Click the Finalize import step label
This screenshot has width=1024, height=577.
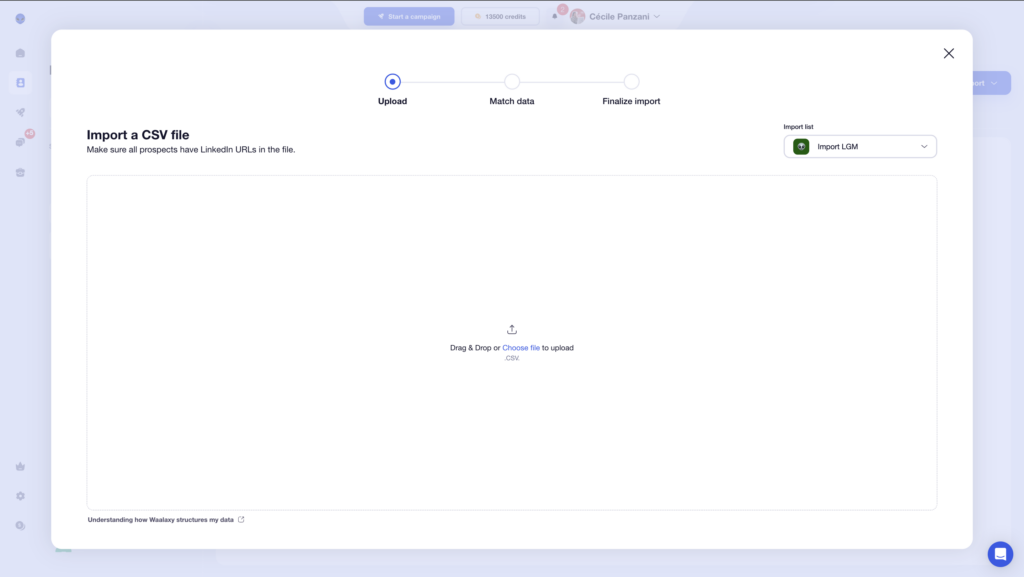(631, 101)
